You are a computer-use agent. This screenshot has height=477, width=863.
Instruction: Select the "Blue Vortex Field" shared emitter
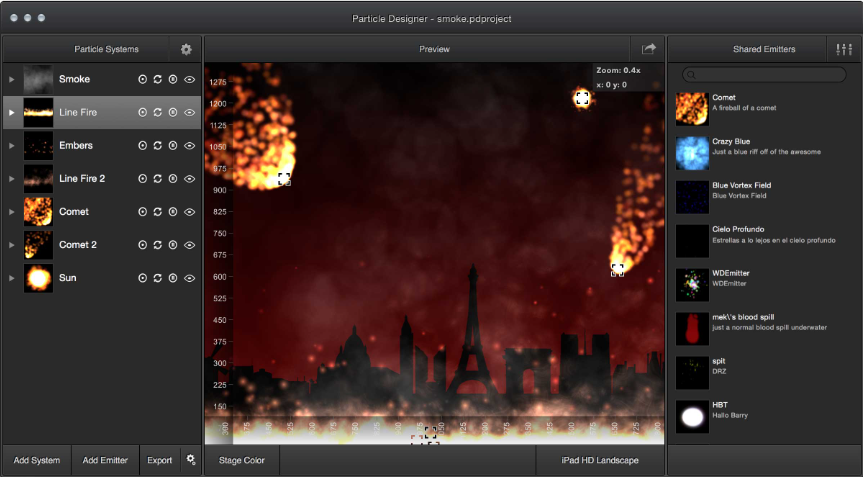click(763, 197)
